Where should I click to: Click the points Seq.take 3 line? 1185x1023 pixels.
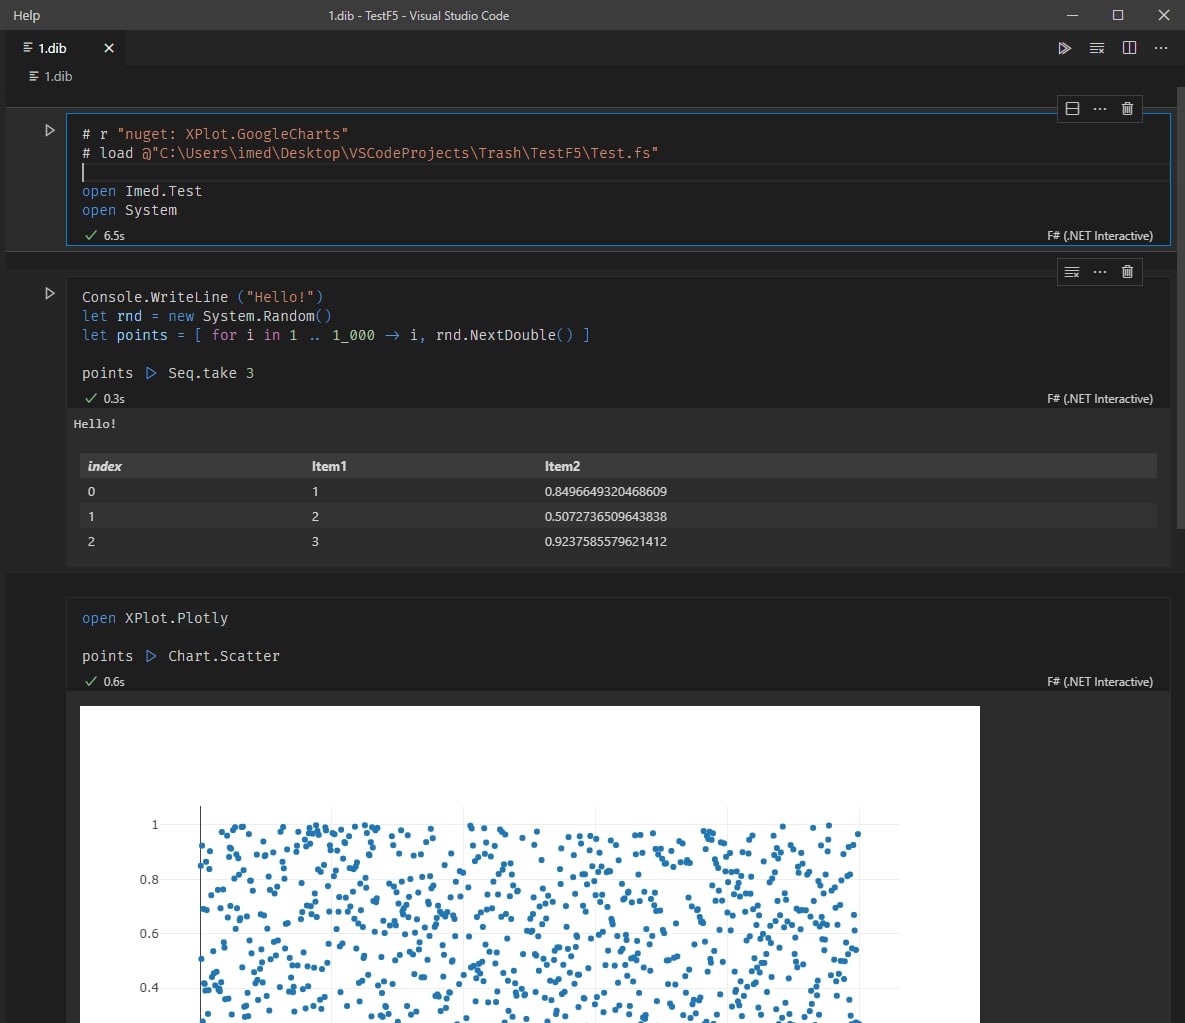168,373
